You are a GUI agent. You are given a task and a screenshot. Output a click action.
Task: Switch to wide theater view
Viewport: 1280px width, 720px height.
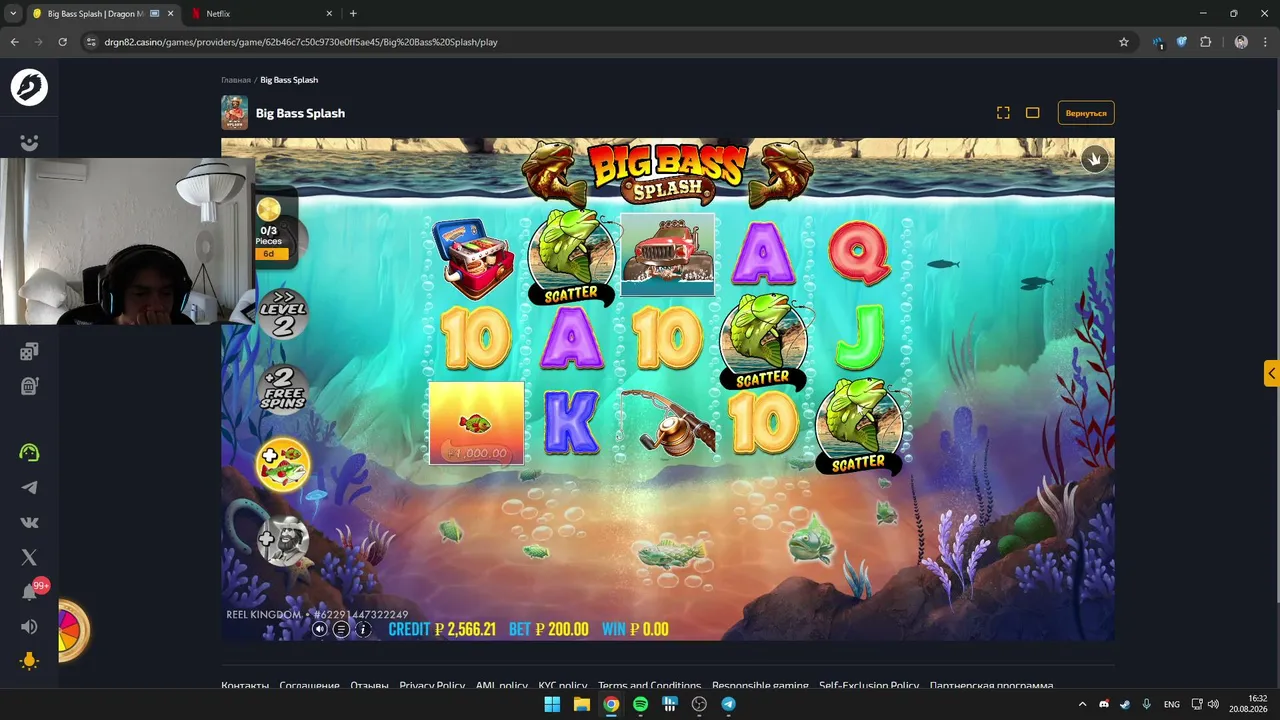(x=1033, y=113)
